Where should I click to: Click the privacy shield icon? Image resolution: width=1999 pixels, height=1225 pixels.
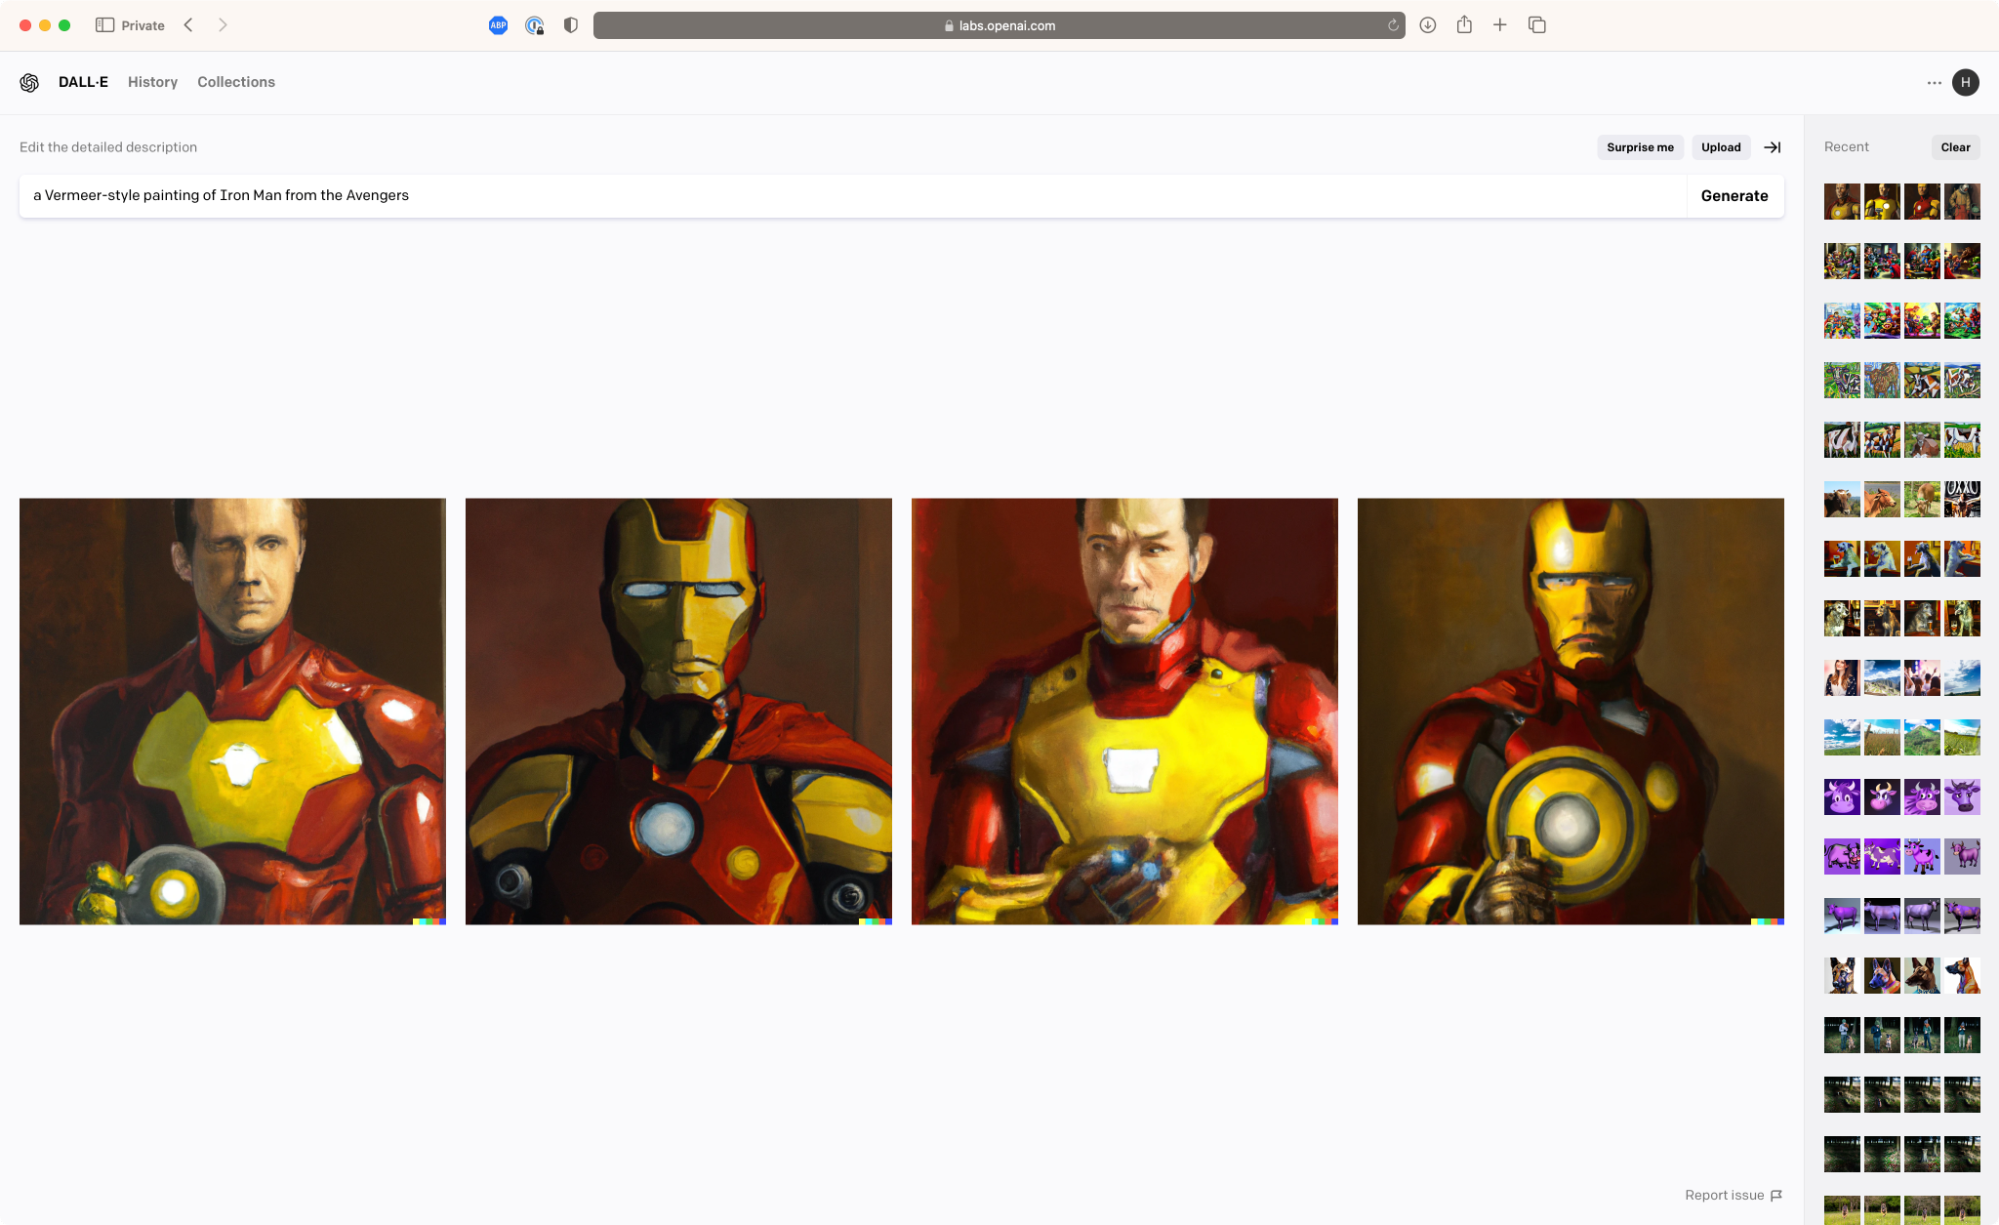(x=571, y=25)
